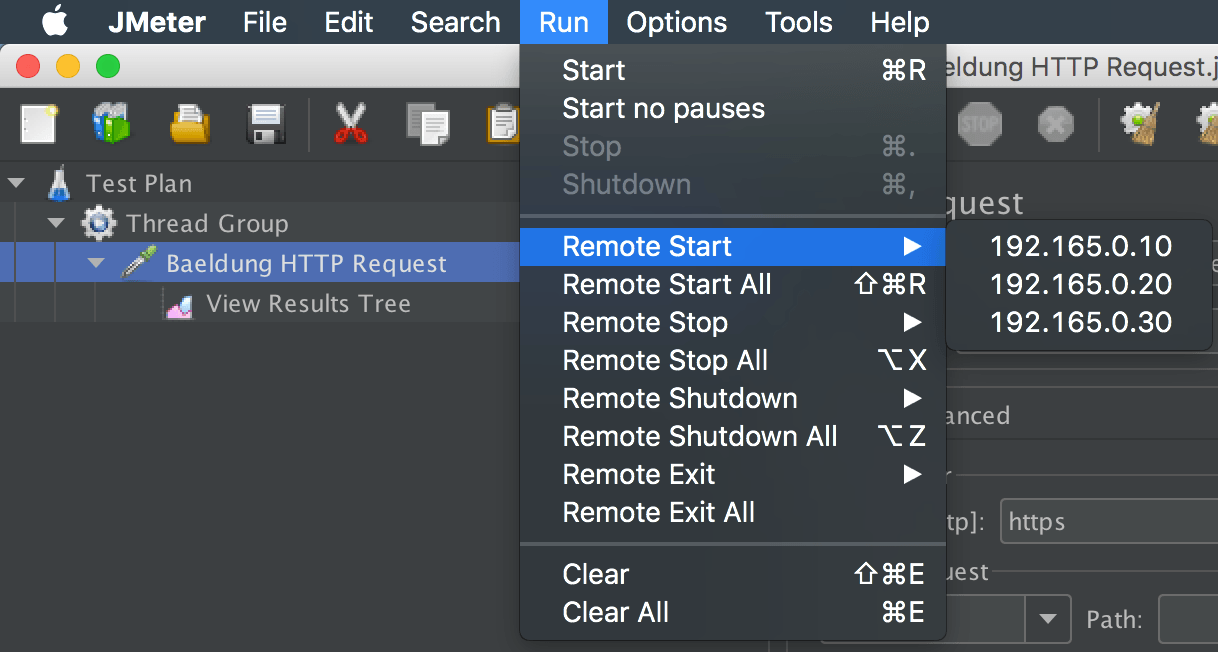Select View Results Tree item
1218x652 pixels.
(x=308, y=304)
